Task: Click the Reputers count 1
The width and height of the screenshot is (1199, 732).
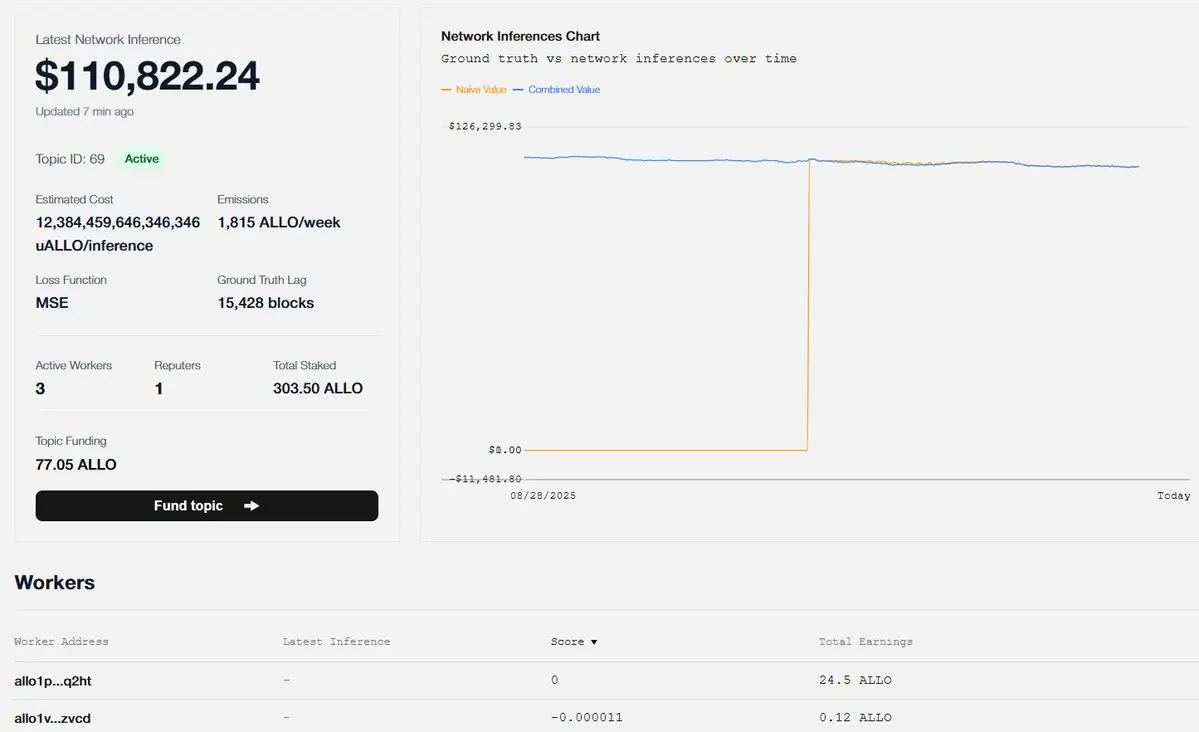Action: pyautogui.click(x=158, y=389)
